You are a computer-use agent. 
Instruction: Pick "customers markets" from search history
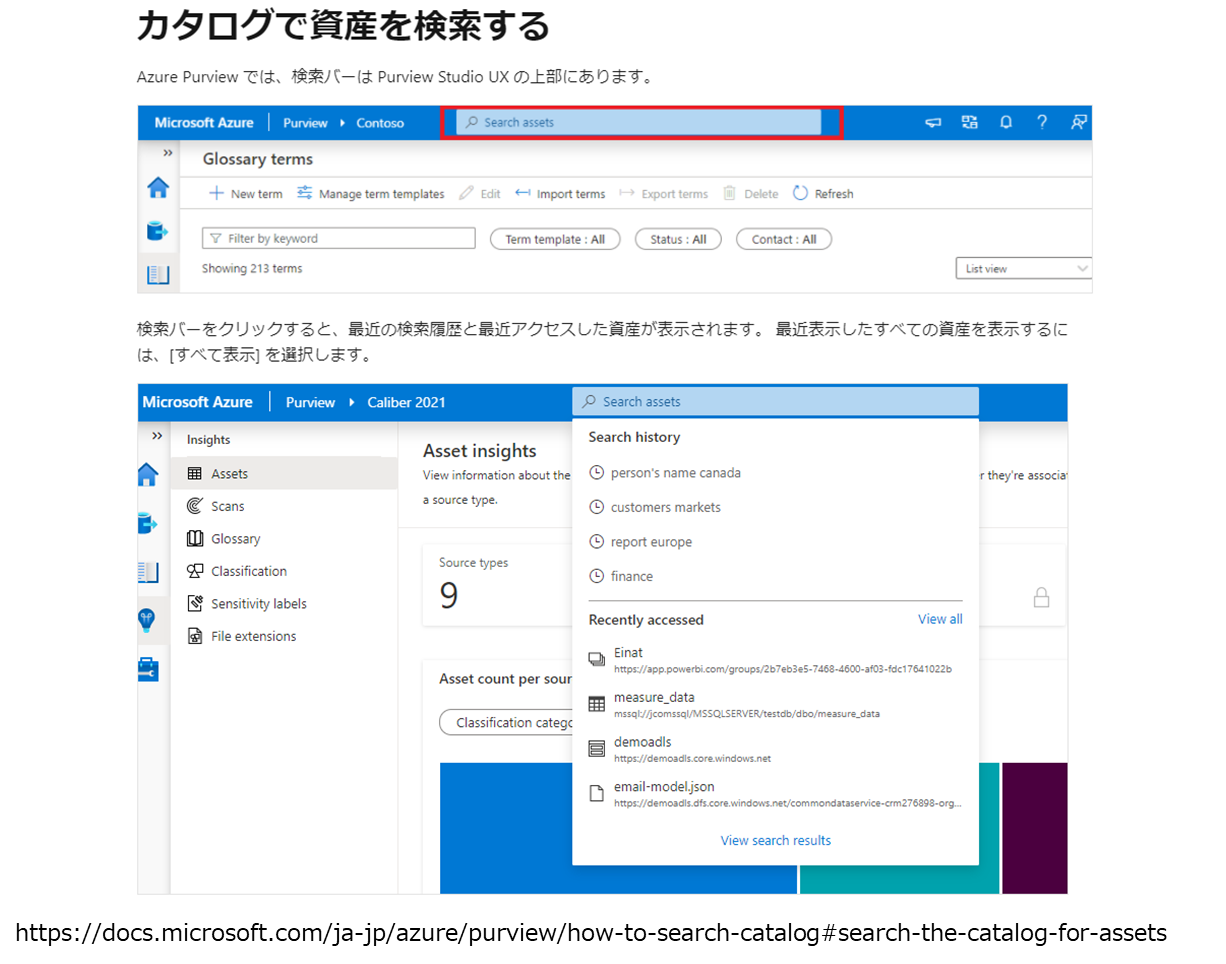665,507
